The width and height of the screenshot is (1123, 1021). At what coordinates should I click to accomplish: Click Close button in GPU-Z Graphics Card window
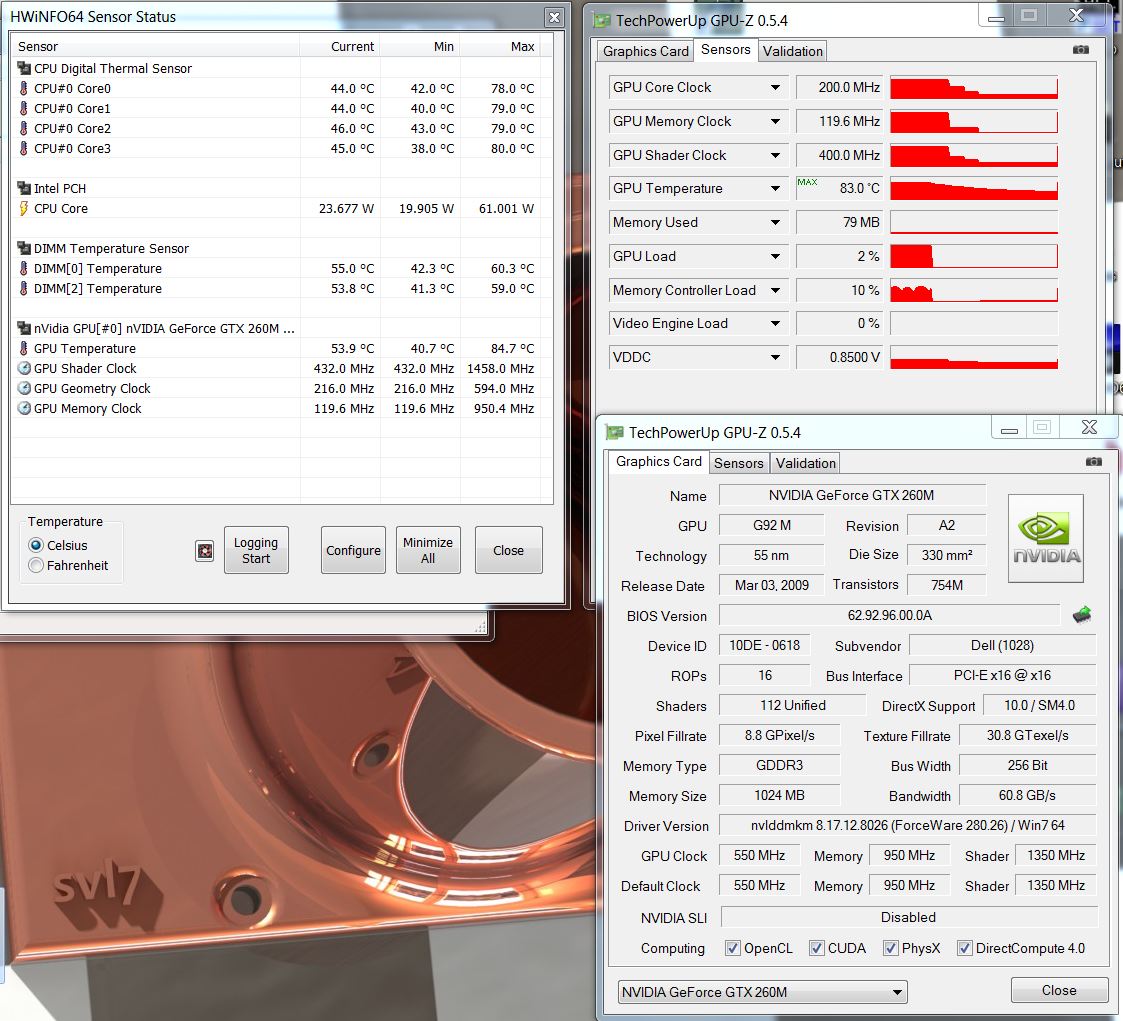click(1059, 990)
